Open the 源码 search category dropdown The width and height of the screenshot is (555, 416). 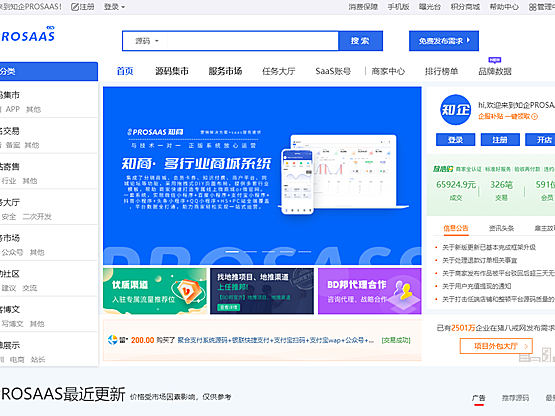[146, 41]
